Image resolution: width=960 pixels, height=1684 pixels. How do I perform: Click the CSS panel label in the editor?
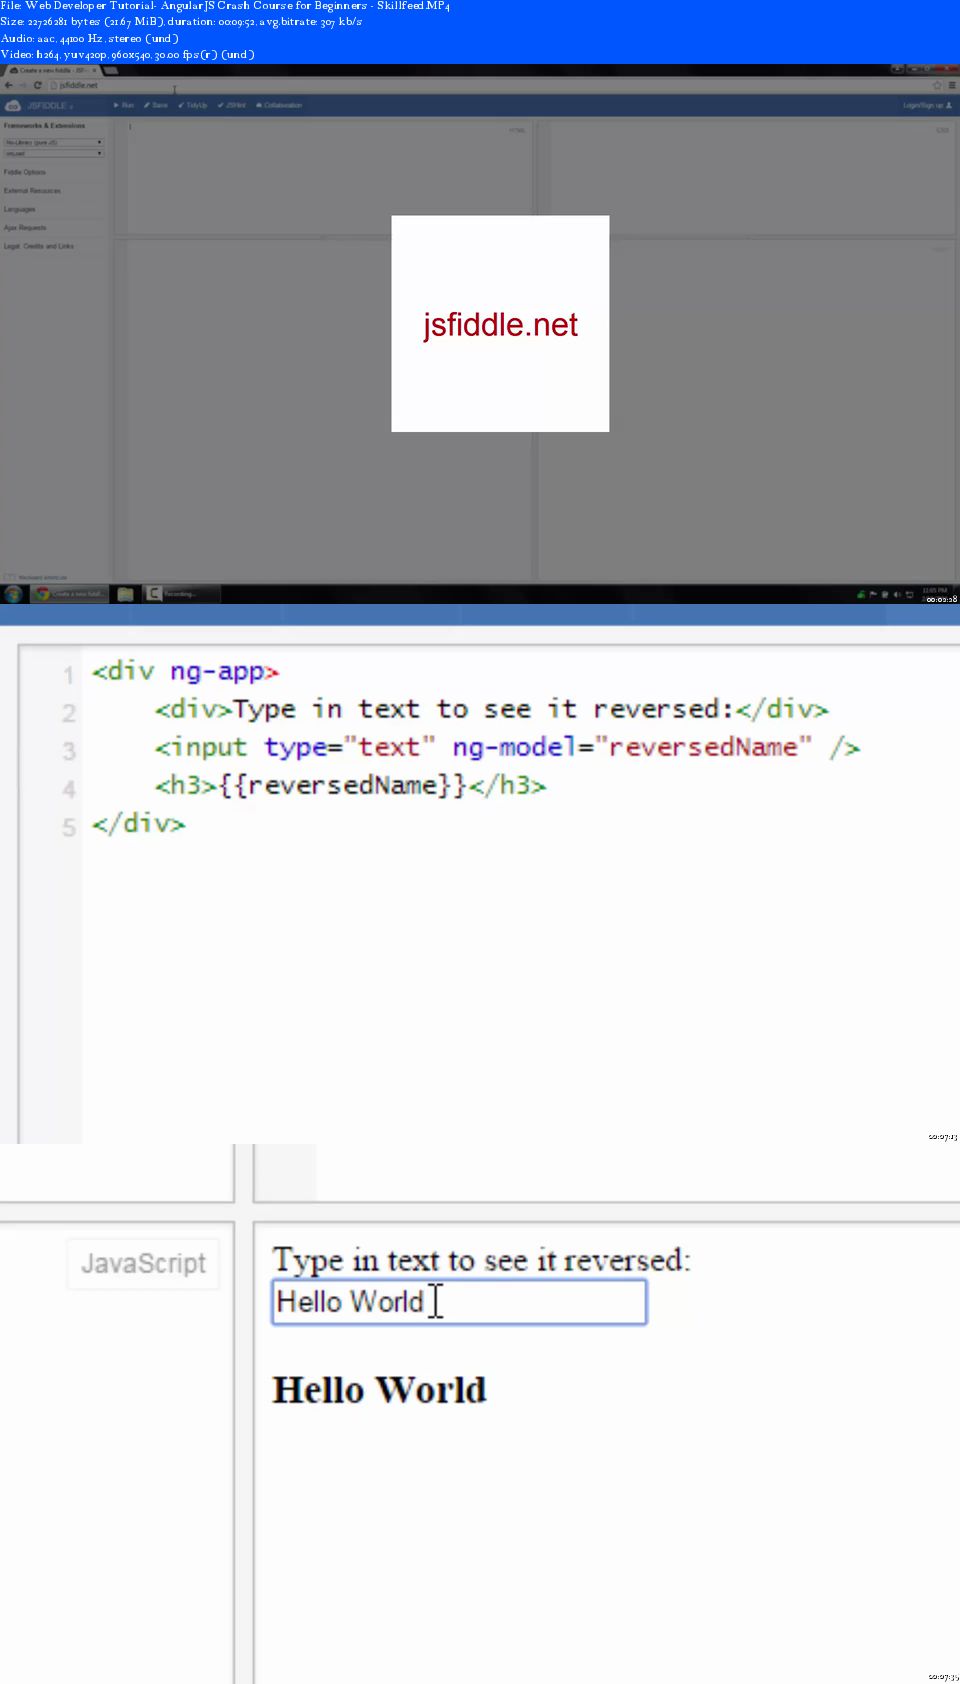pyautogui.click(x=942, y=130)
